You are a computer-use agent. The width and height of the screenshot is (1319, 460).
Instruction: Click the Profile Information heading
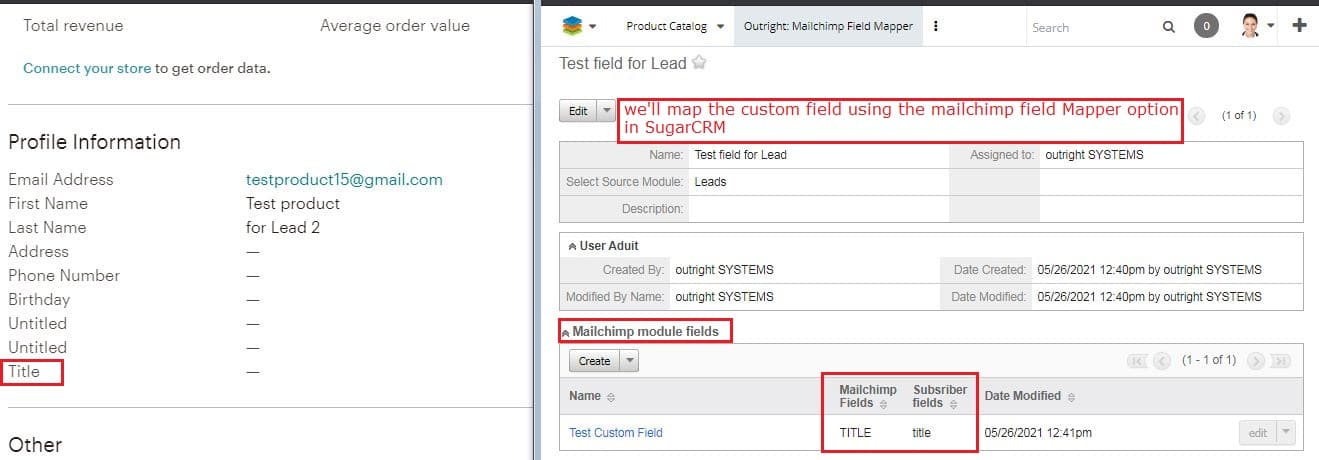pyautogui.click(x=95, y=142)
